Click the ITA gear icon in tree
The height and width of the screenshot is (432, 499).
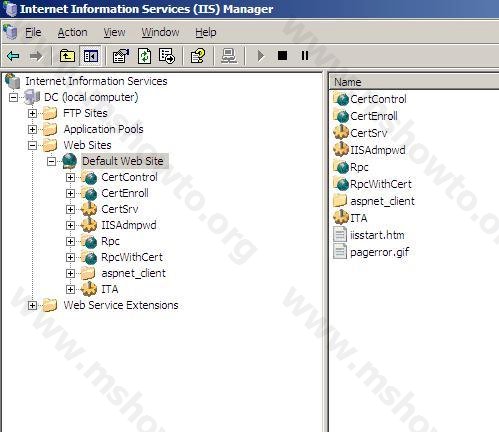click(89, 289)
